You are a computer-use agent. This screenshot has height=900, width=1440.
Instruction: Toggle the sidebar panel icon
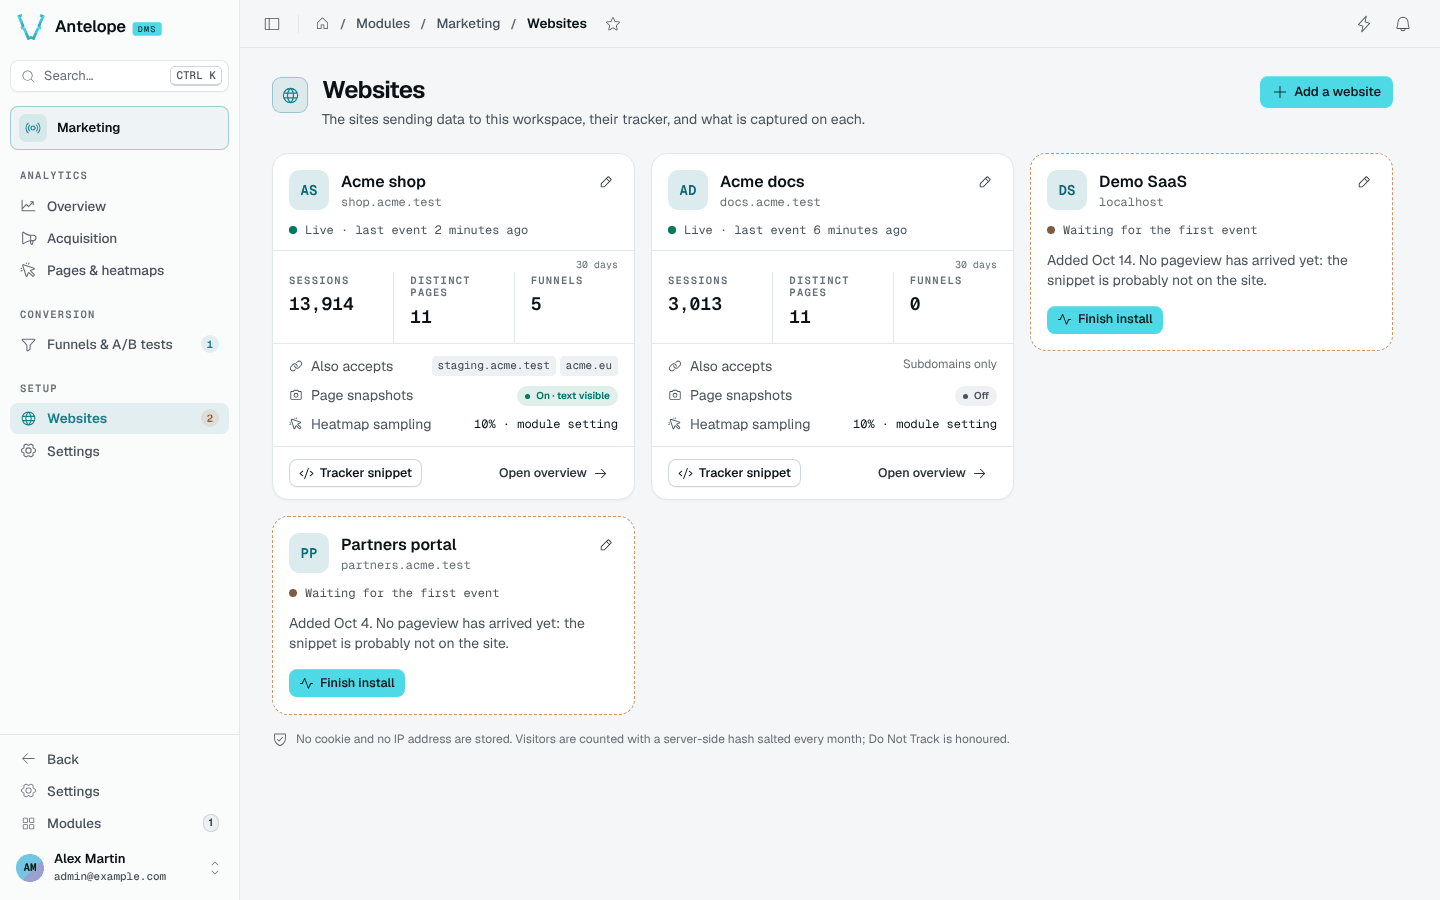click(272, 24)
